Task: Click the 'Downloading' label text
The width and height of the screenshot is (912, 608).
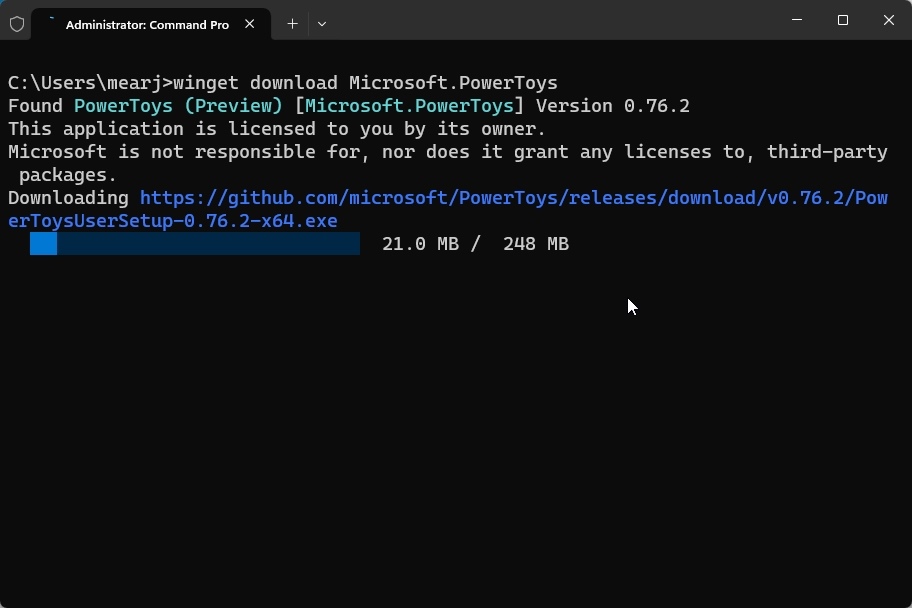Action: click(x=68, y=198)
